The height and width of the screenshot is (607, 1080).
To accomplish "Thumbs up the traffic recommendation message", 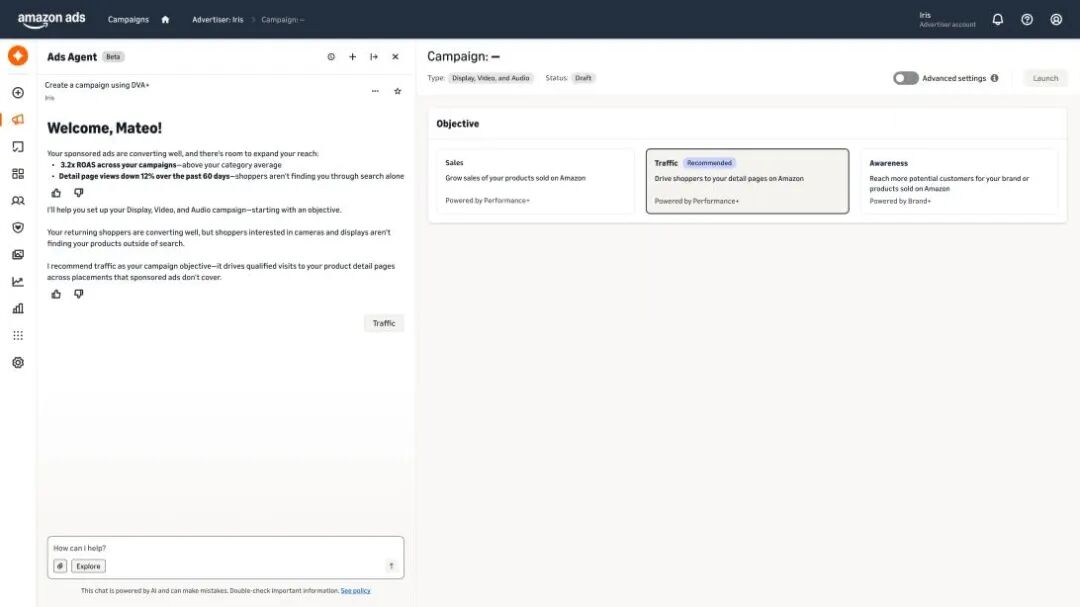I will (56, 294).
